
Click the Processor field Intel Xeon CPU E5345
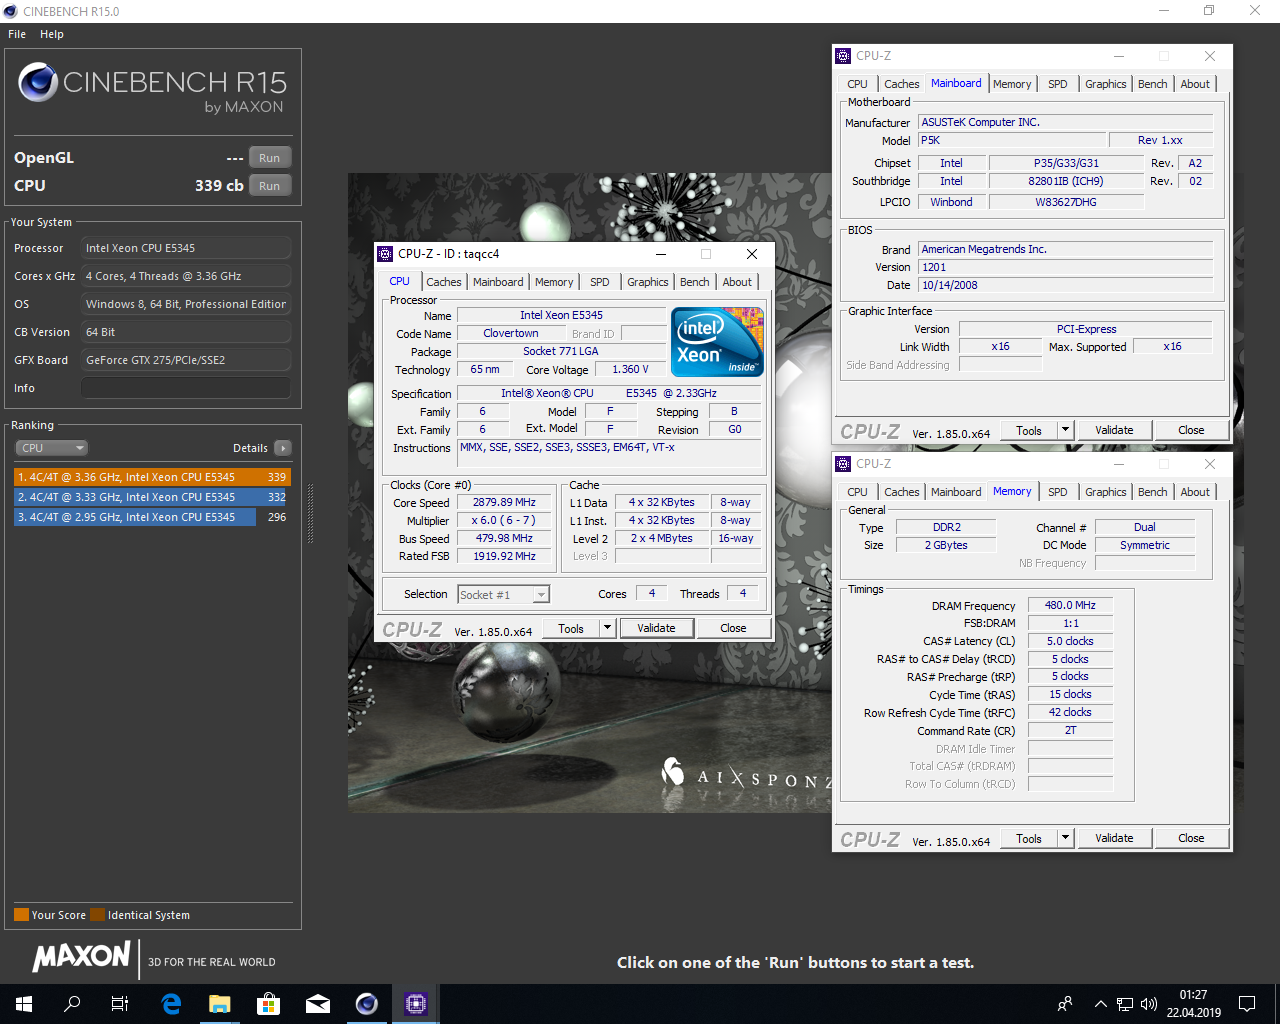(x=186, y=248)
